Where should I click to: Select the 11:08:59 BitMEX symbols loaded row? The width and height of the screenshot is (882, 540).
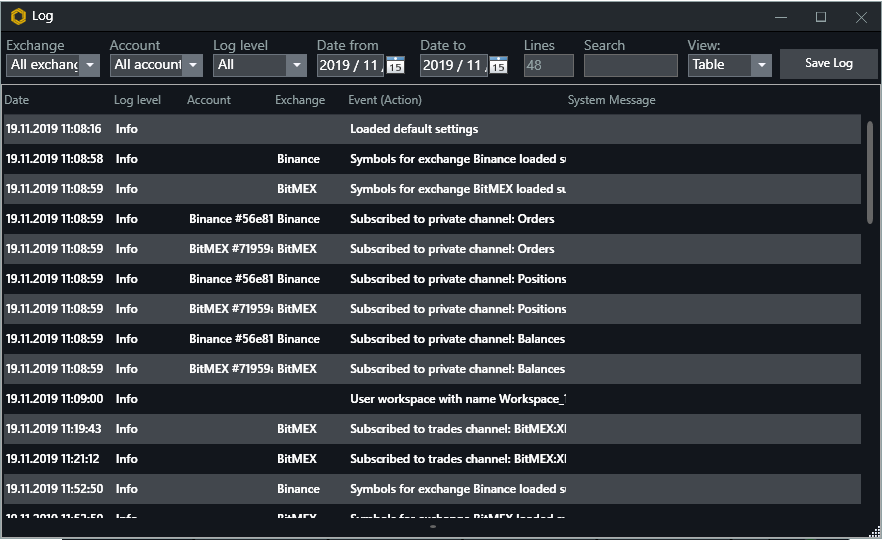tap(432, 189)
